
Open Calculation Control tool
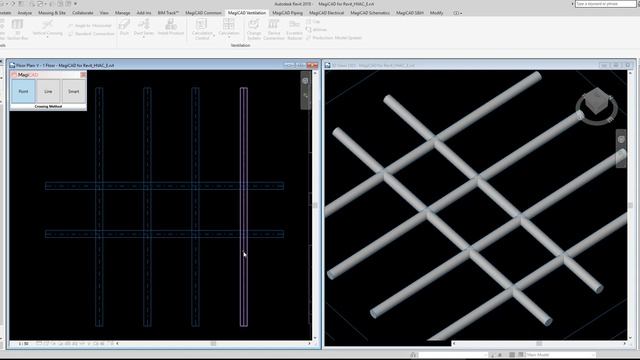click(x=202, y=29)
